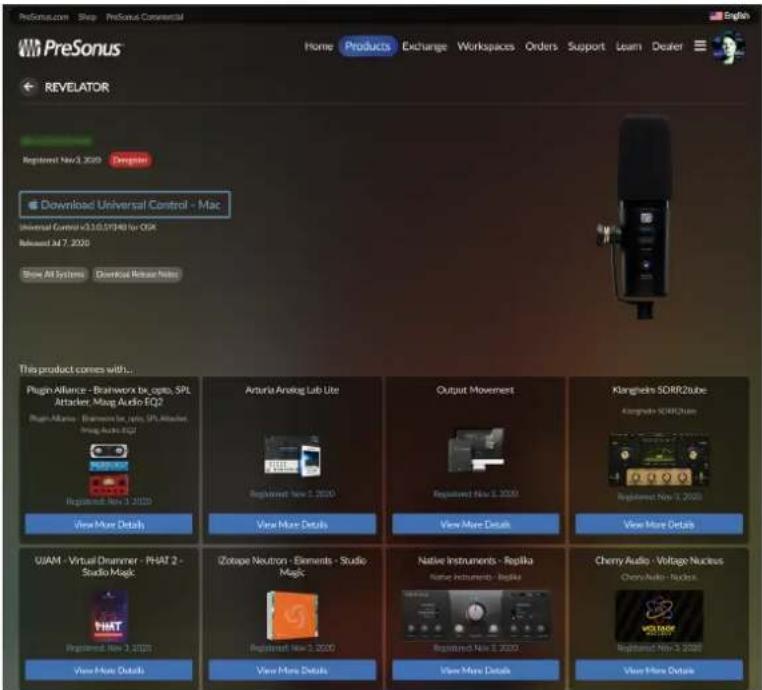
Task: Click the iZotope Neutron orange box image
Action: click(x=292, y=616)
